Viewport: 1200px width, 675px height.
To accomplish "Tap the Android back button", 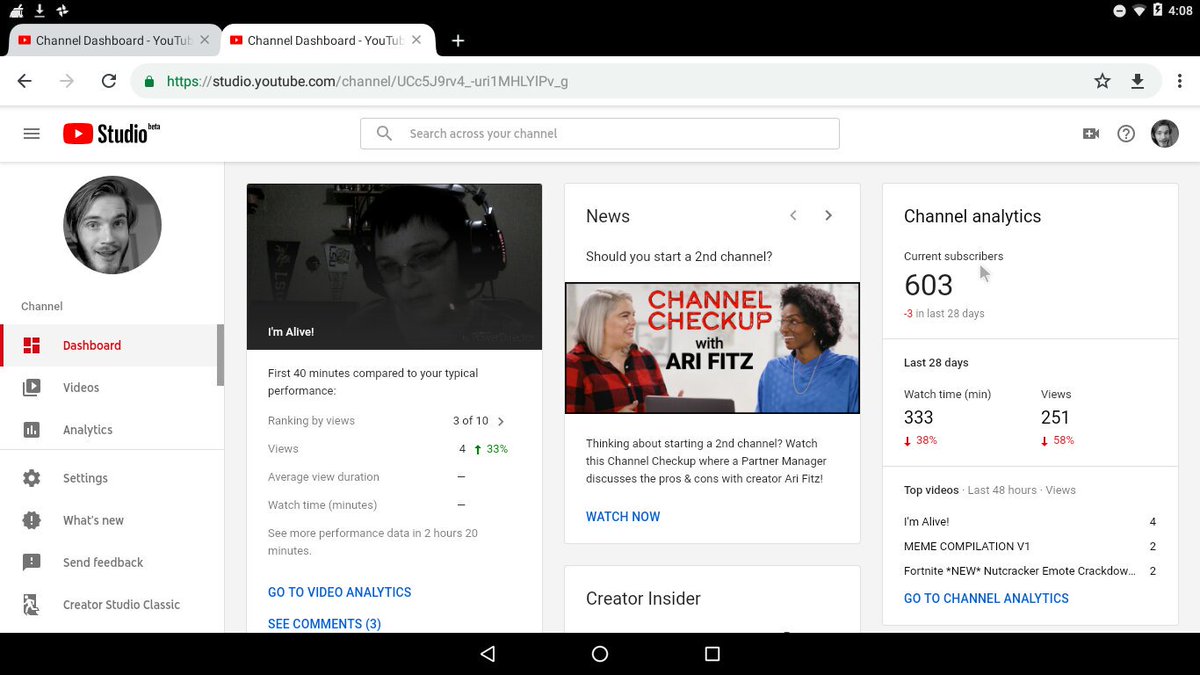I will click(x=488, y=654).
